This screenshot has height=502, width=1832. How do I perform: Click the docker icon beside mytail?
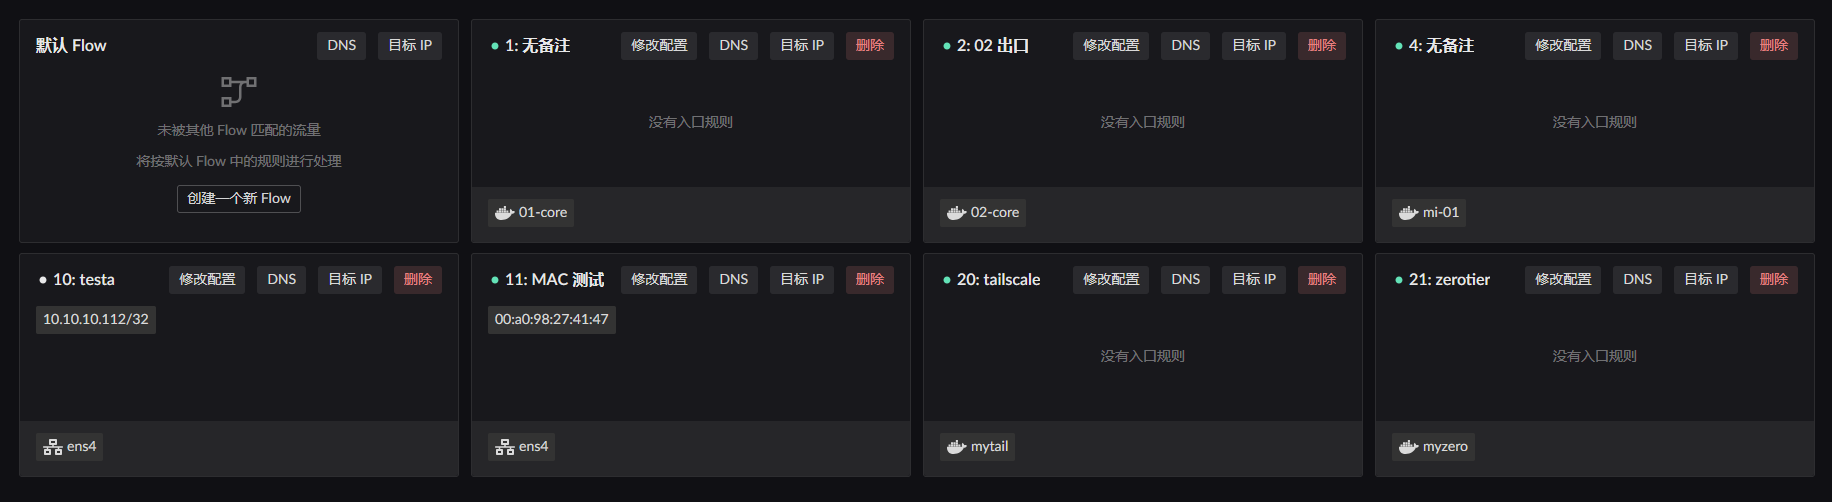(x=957, y=447)
